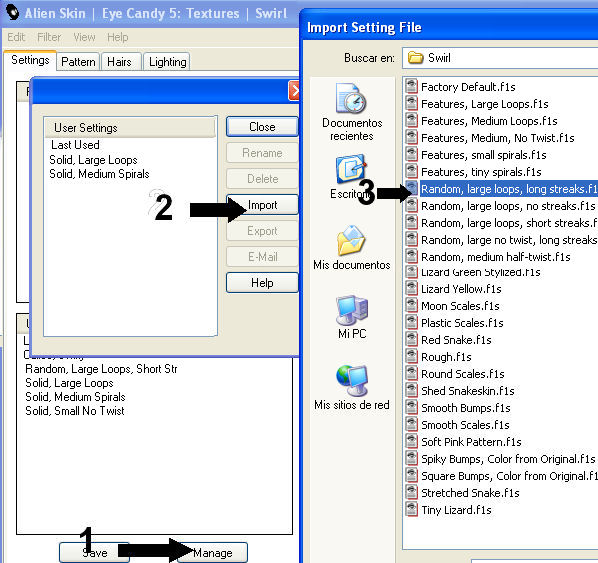The width and height of the screenshot is (598, 563).
Task: Click file icon of Shed Snakeskin.f1s
Action: [x=411, y=390]
